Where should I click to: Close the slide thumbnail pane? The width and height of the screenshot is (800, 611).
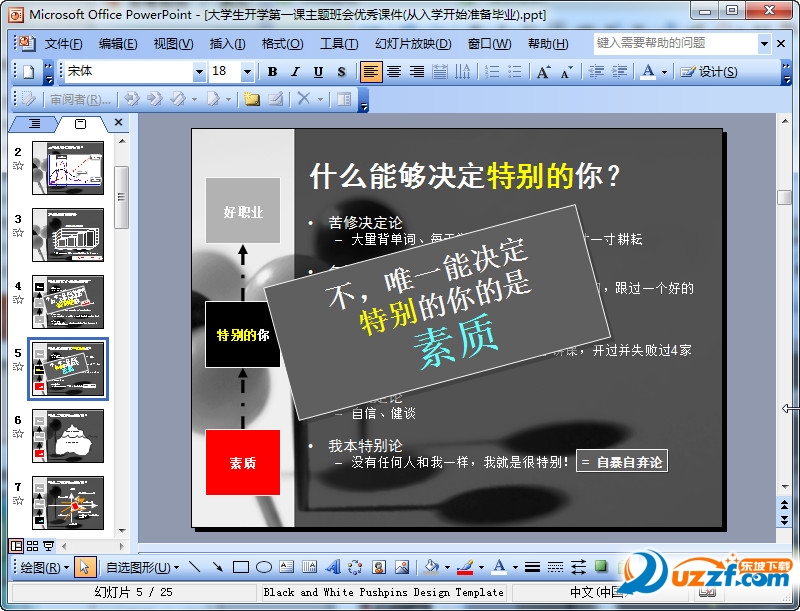(x=118, y=122)
